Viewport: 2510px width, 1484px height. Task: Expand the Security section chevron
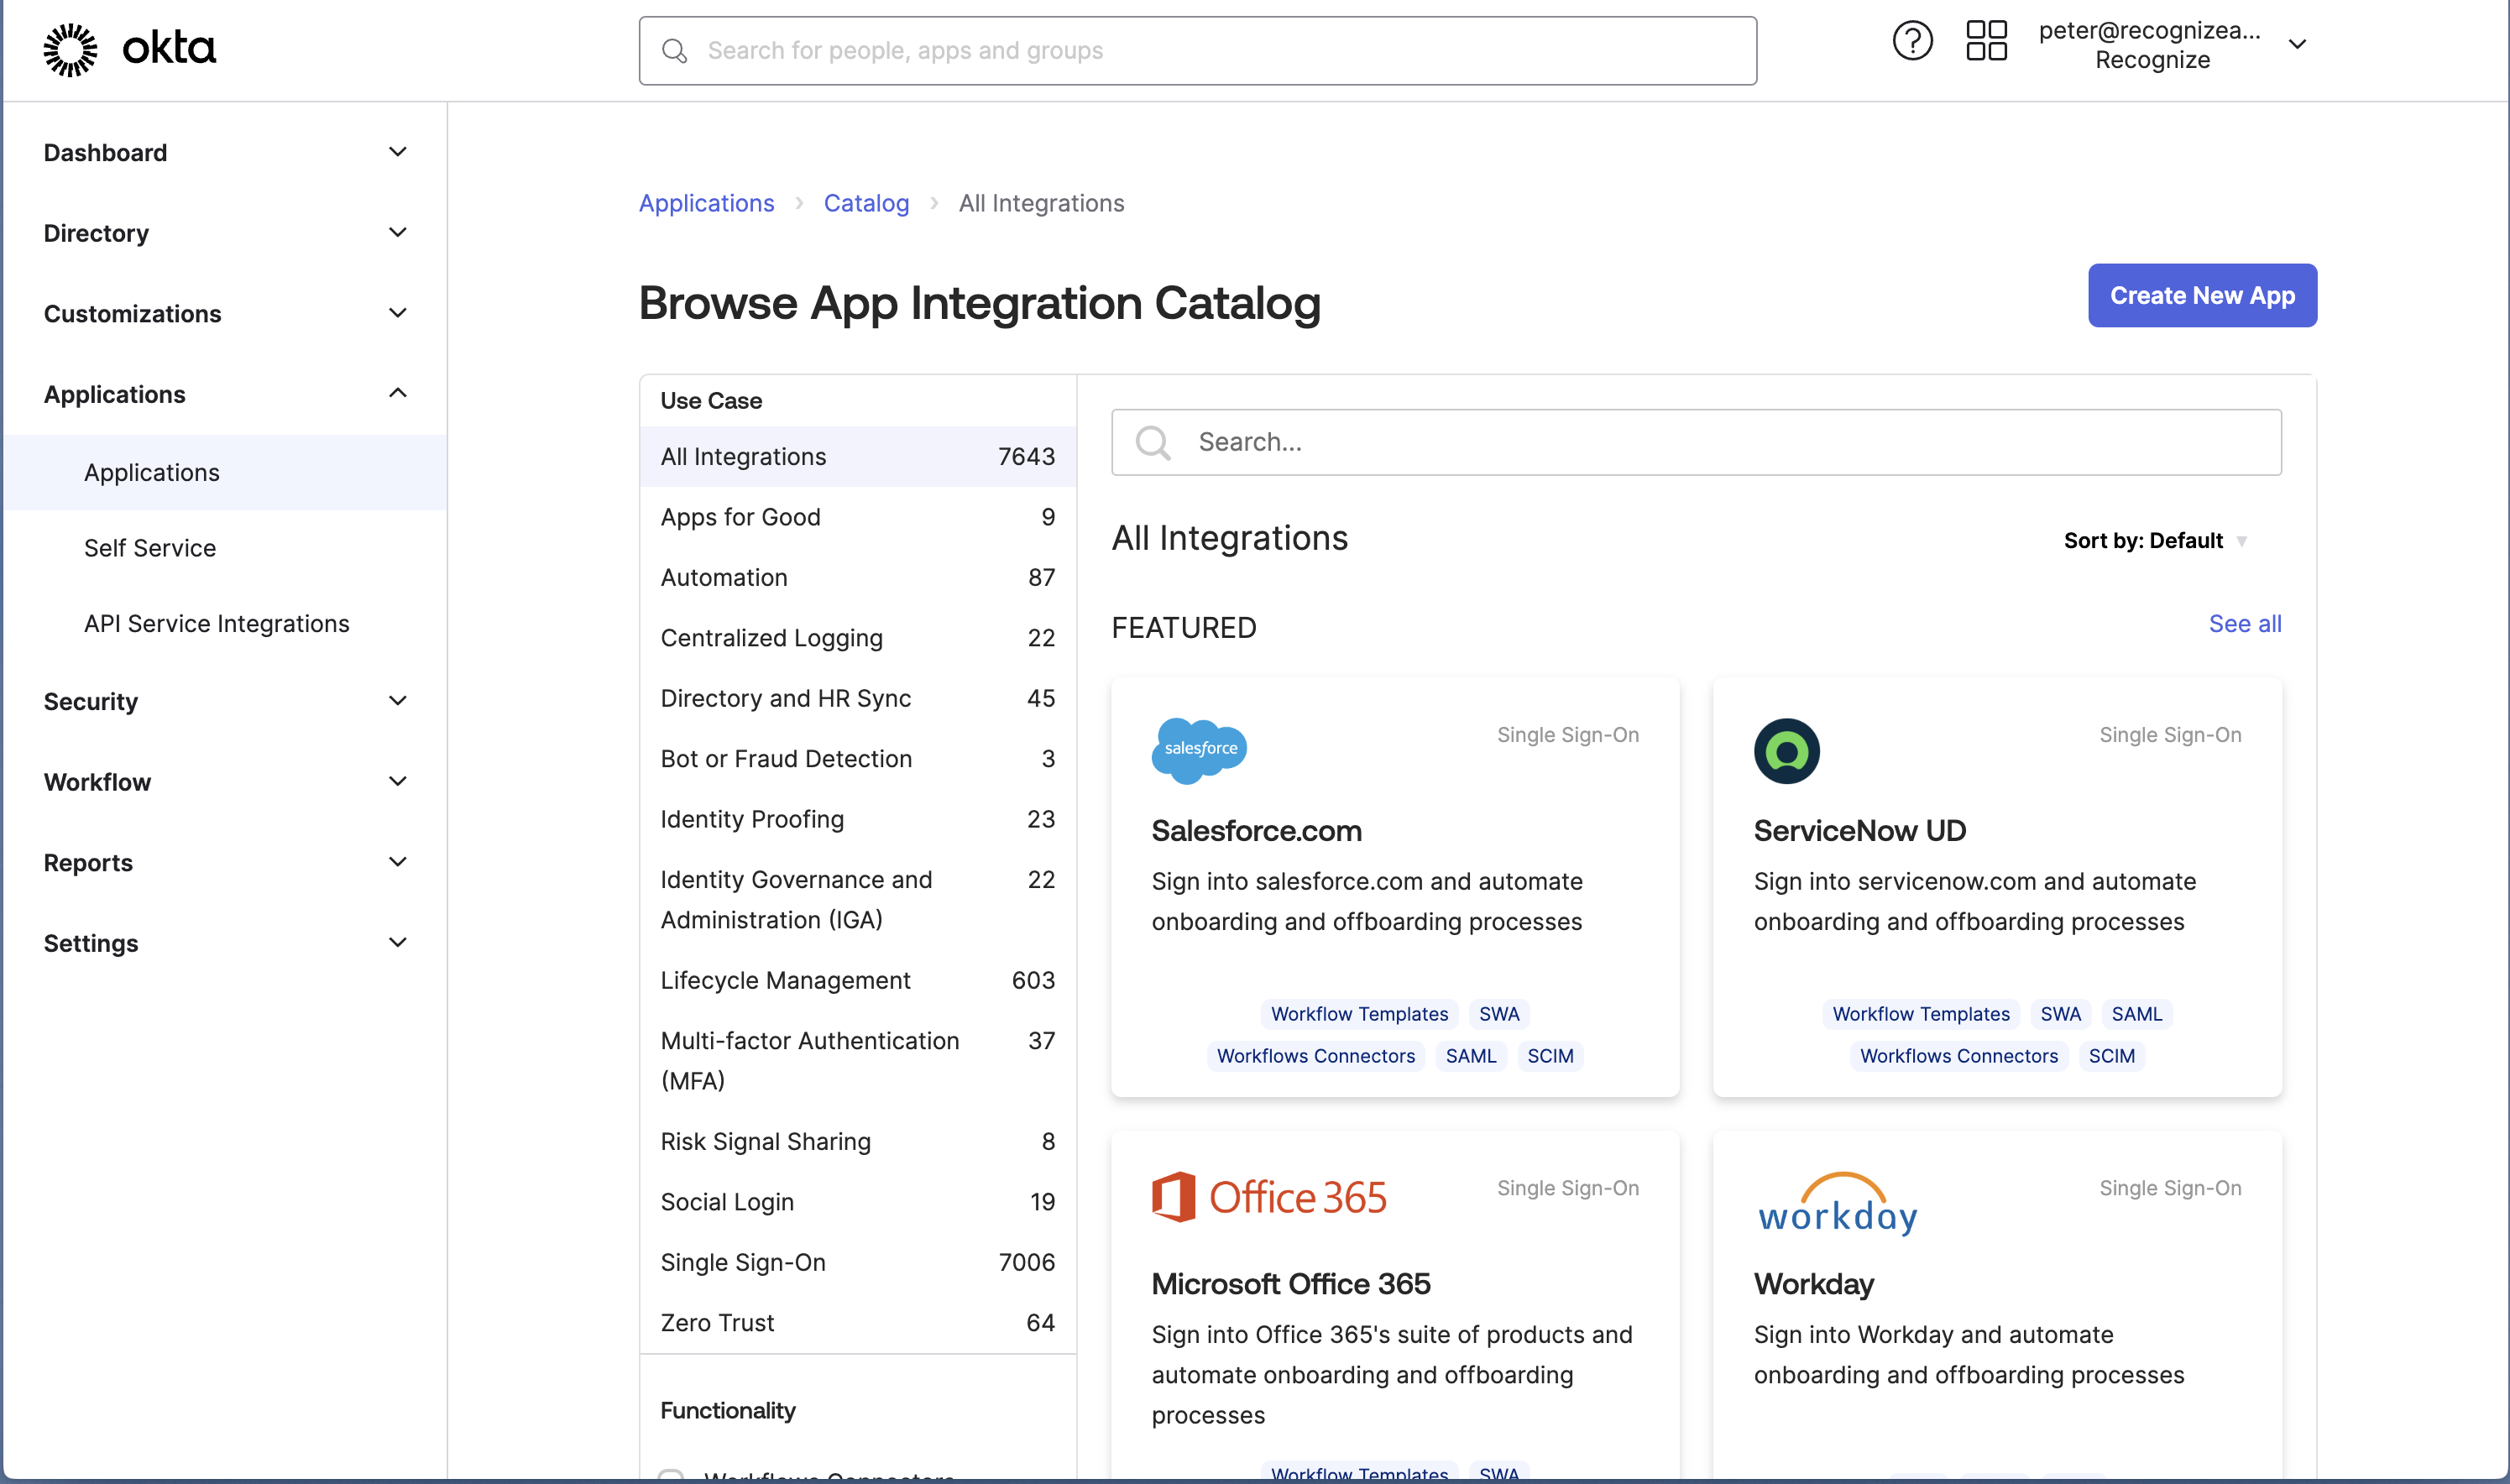tap(397, 701)
